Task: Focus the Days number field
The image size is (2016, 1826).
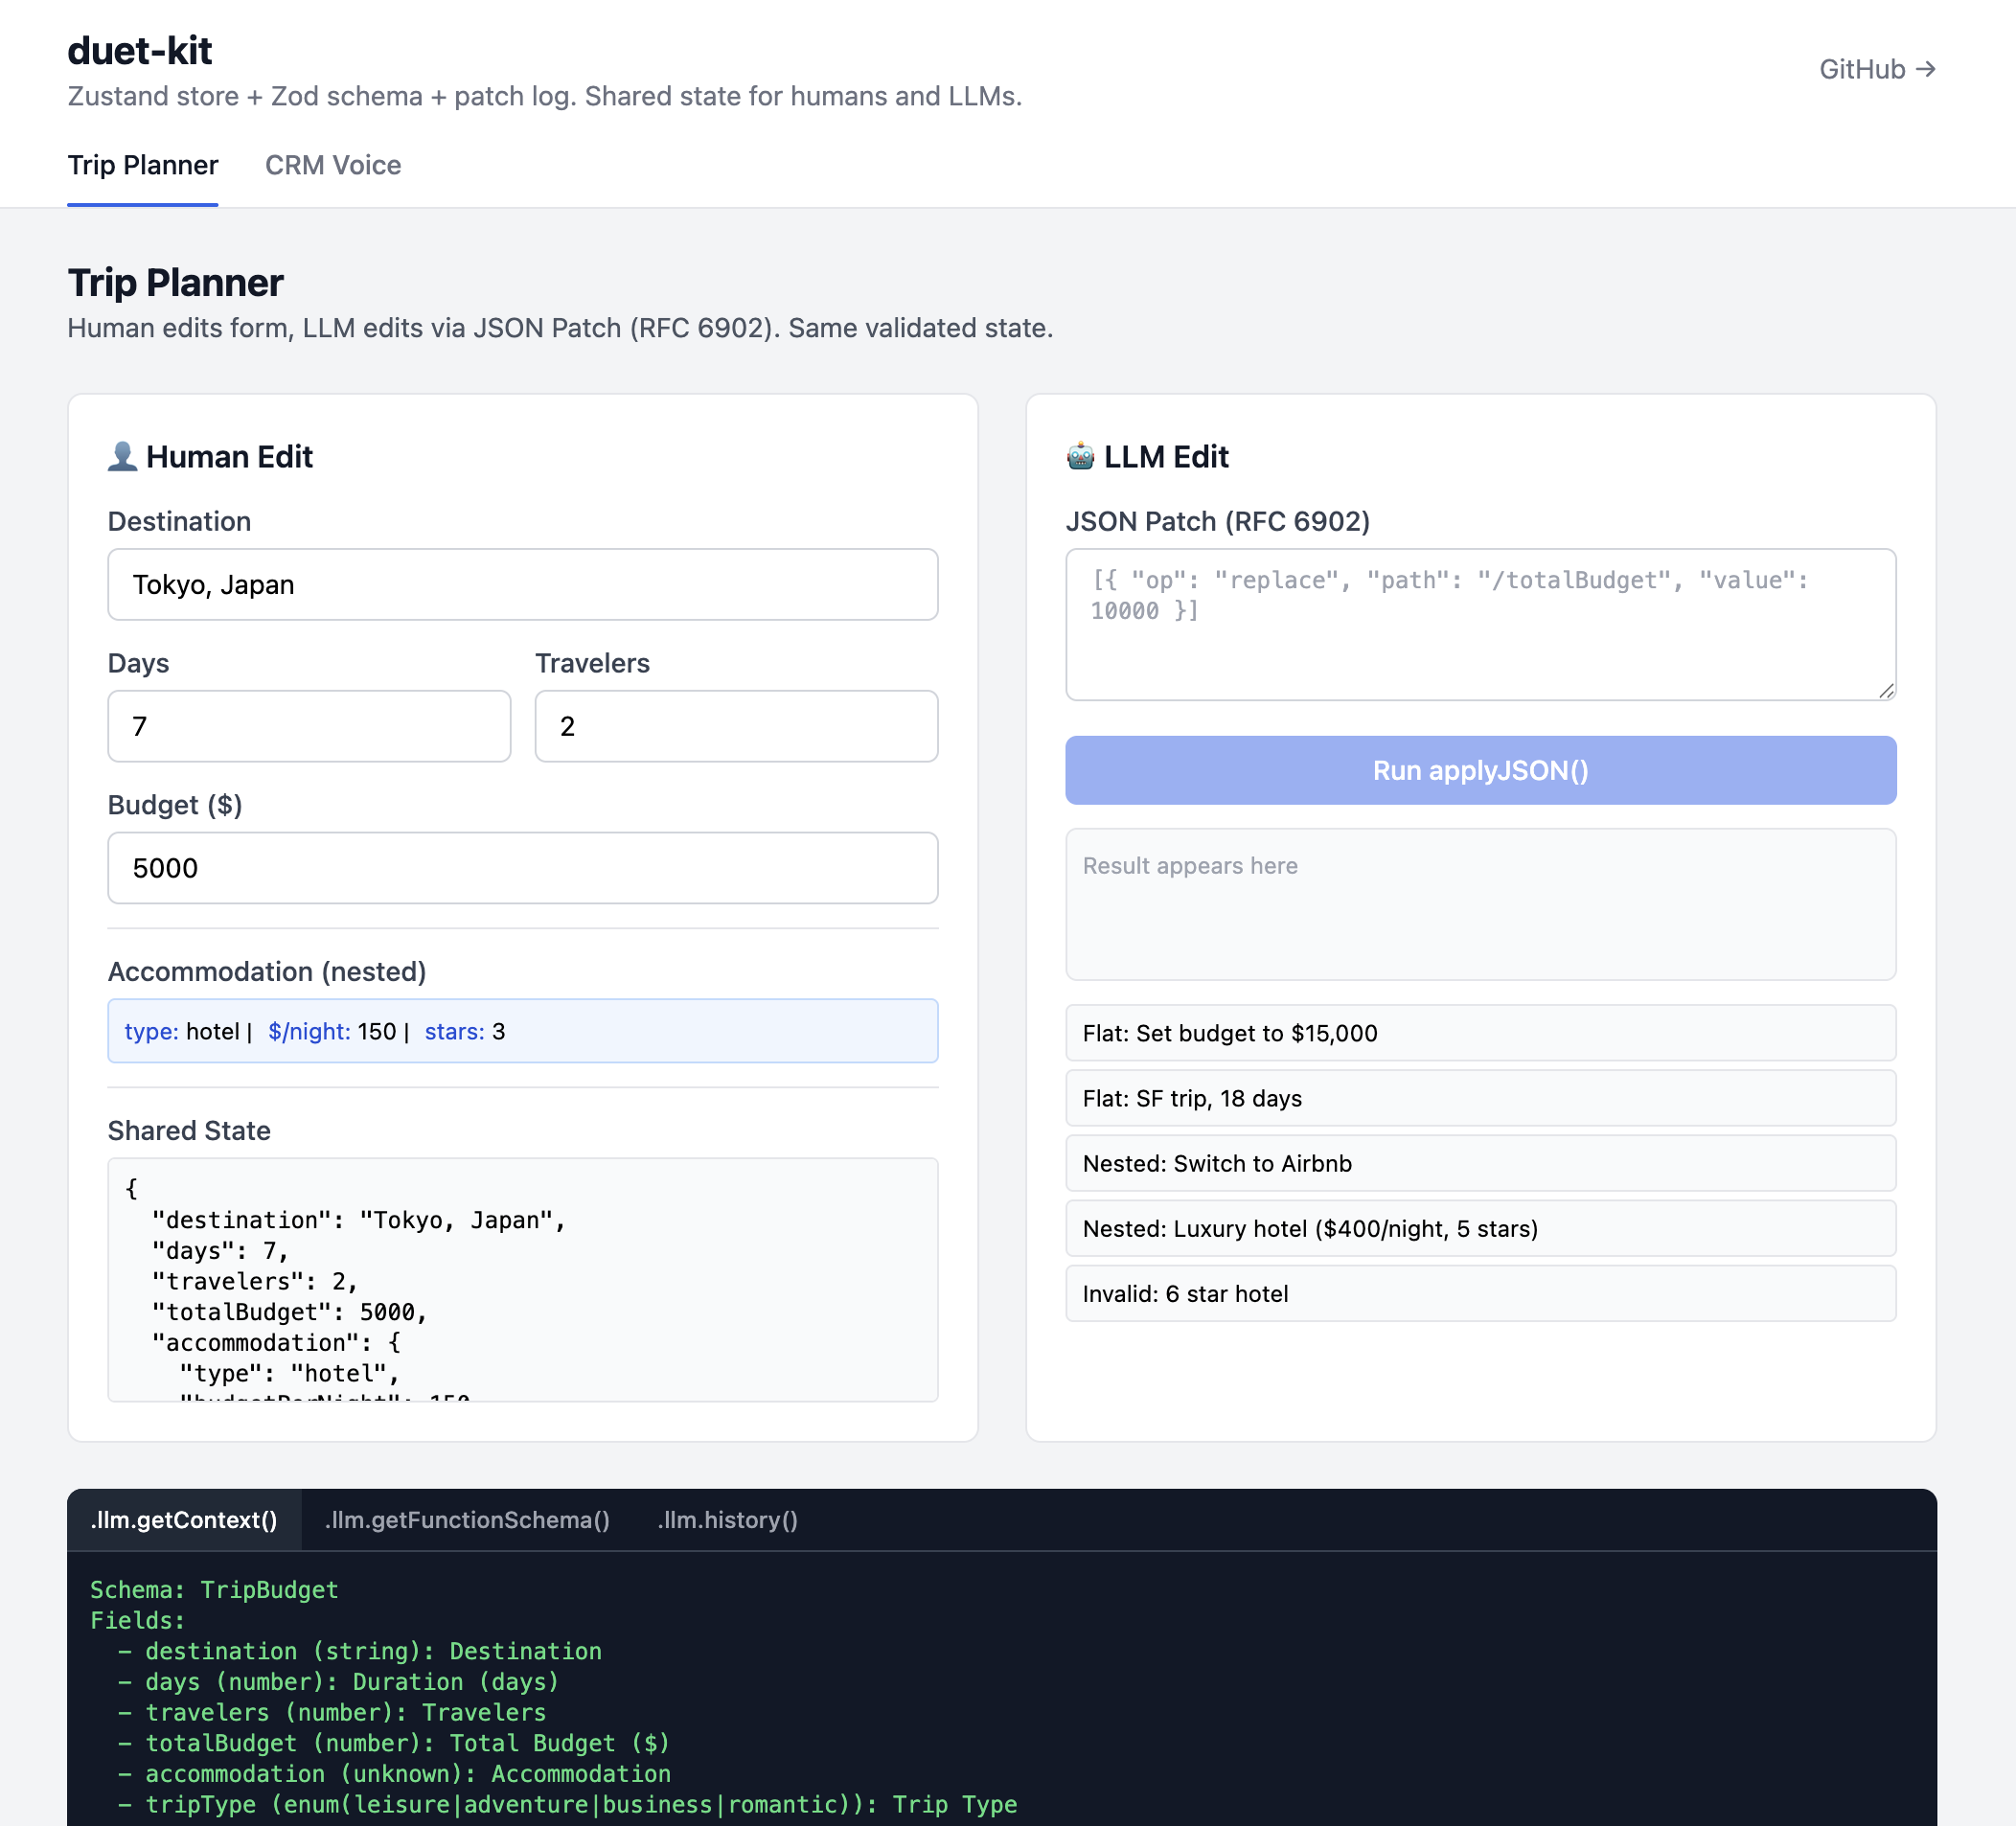Action: pyautogui.click(x=309, y=726)
